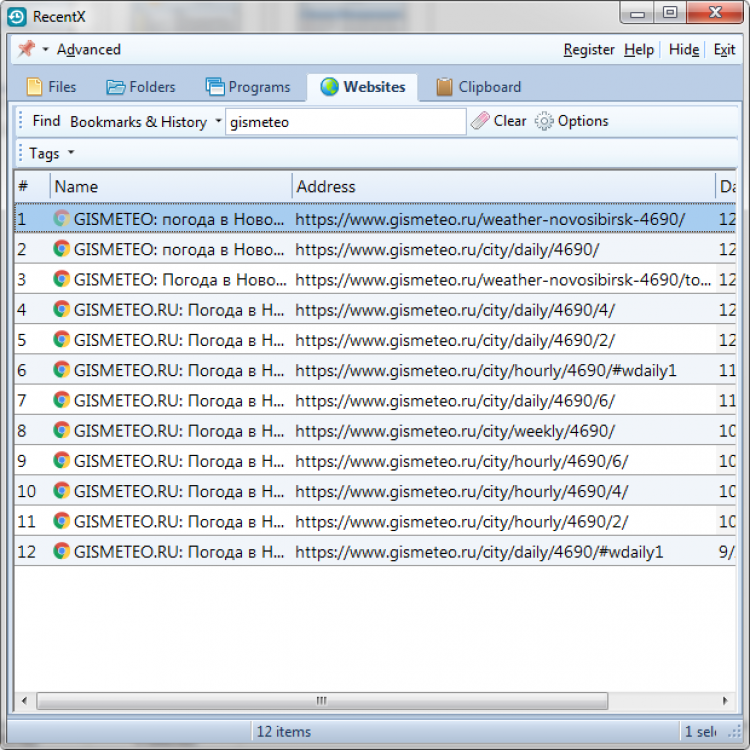Click the scroll right arrow
The height and width of the screenshot is (750, 750).
coord(725,701)
